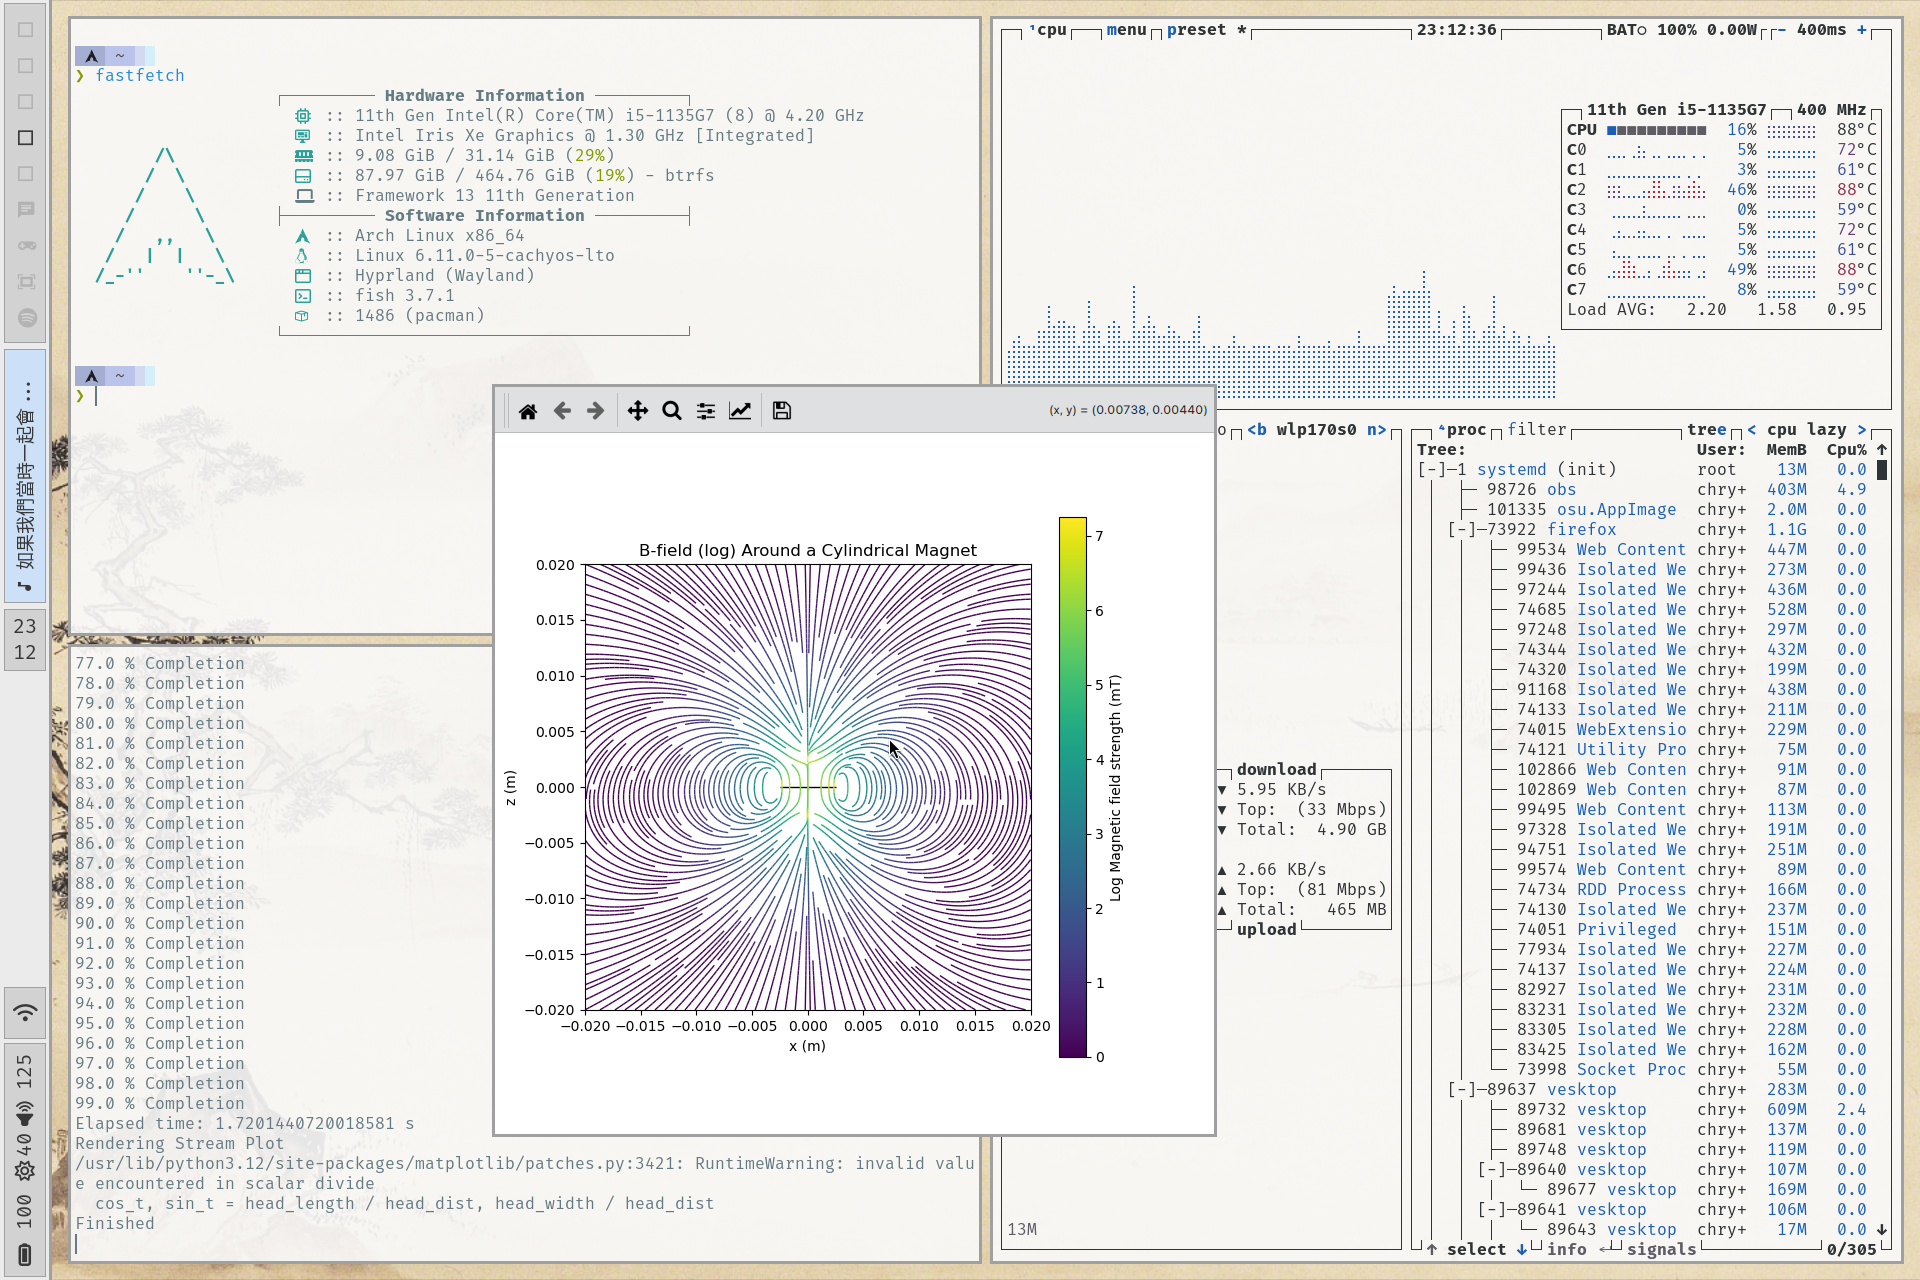Click the viridis colorbar in plot

point(1072,787)
